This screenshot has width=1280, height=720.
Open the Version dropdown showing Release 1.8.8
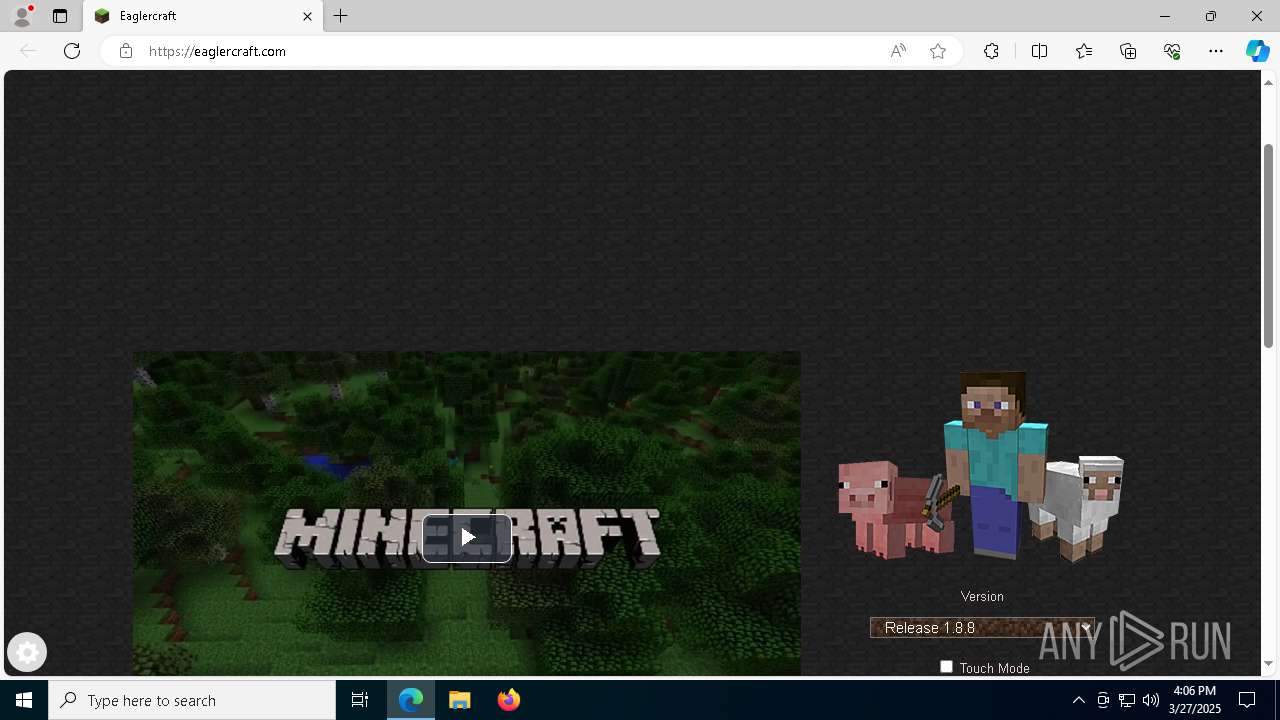click(982, 628)
